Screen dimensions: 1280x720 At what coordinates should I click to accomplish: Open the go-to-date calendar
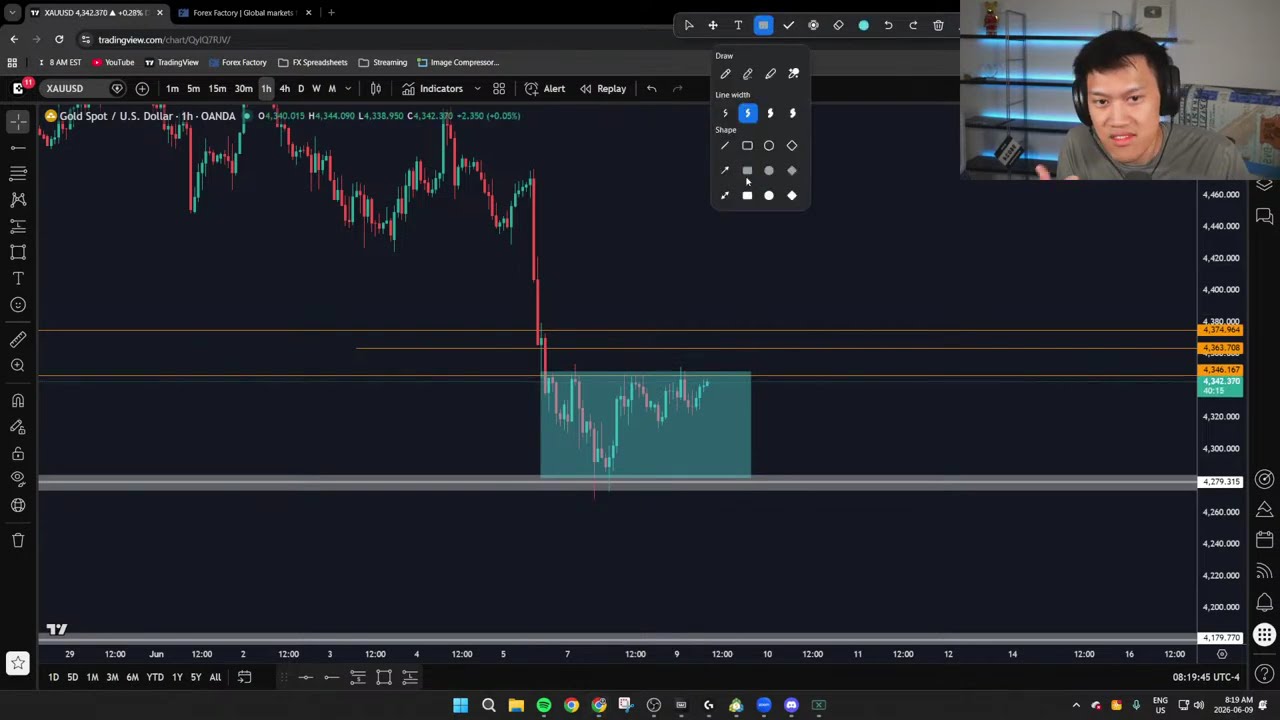[244, 677]
